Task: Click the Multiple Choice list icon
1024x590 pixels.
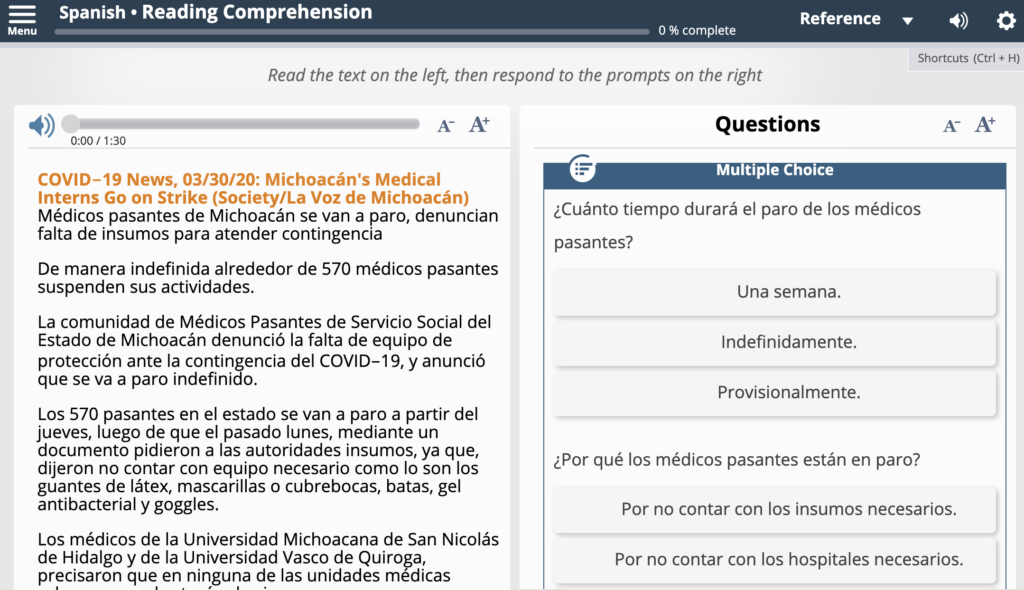Action: (x=582, y=170)
